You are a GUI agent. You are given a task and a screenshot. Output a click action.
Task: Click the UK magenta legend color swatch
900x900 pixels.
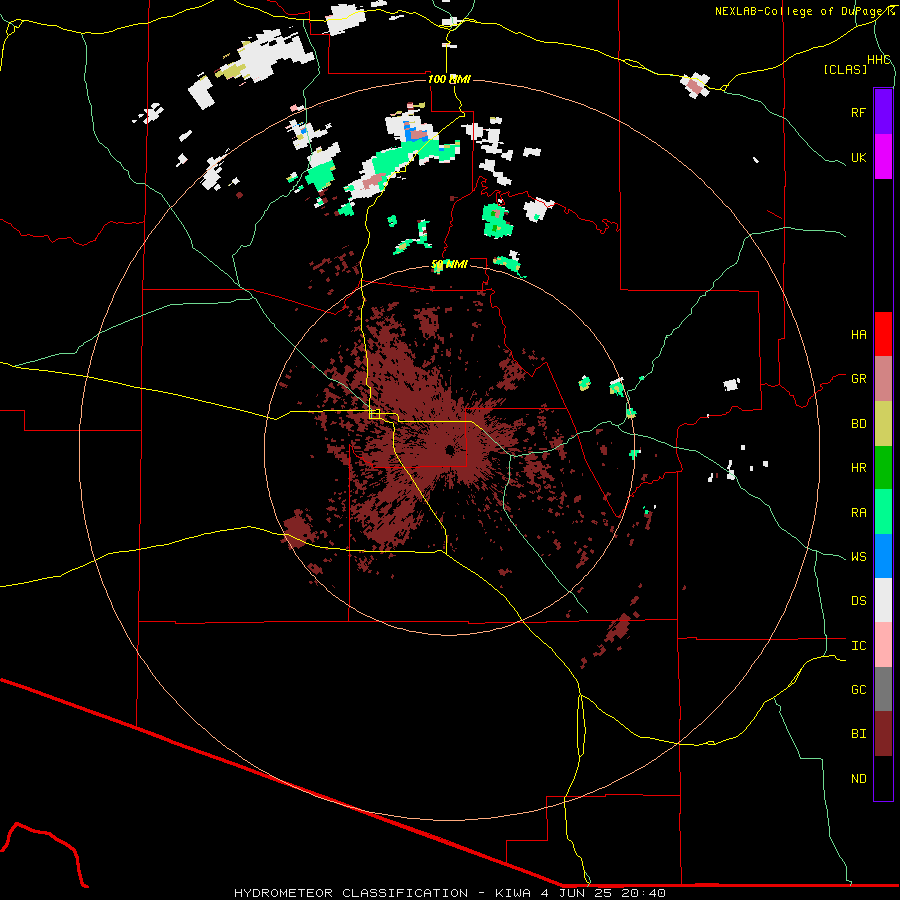(883, 157)
